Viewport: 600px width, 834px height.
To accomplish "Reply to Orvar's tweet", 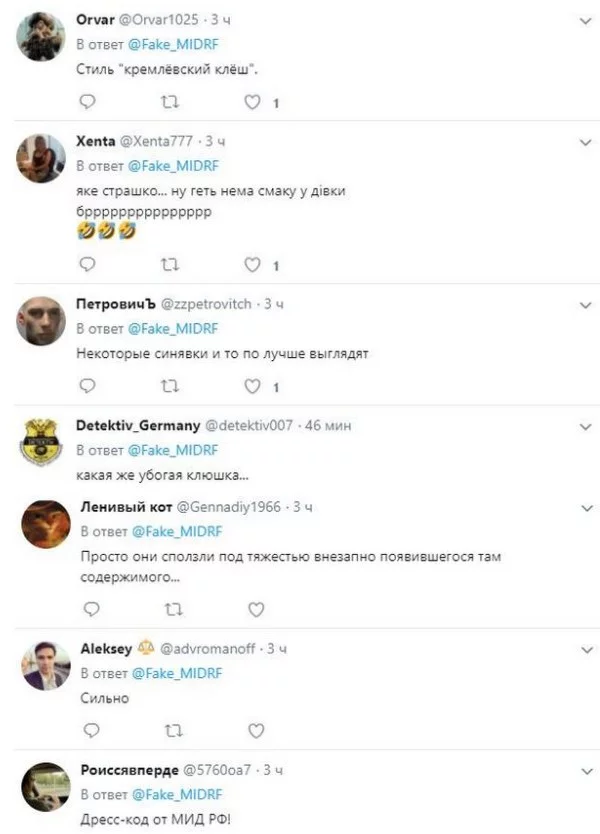I will (87, 102).
